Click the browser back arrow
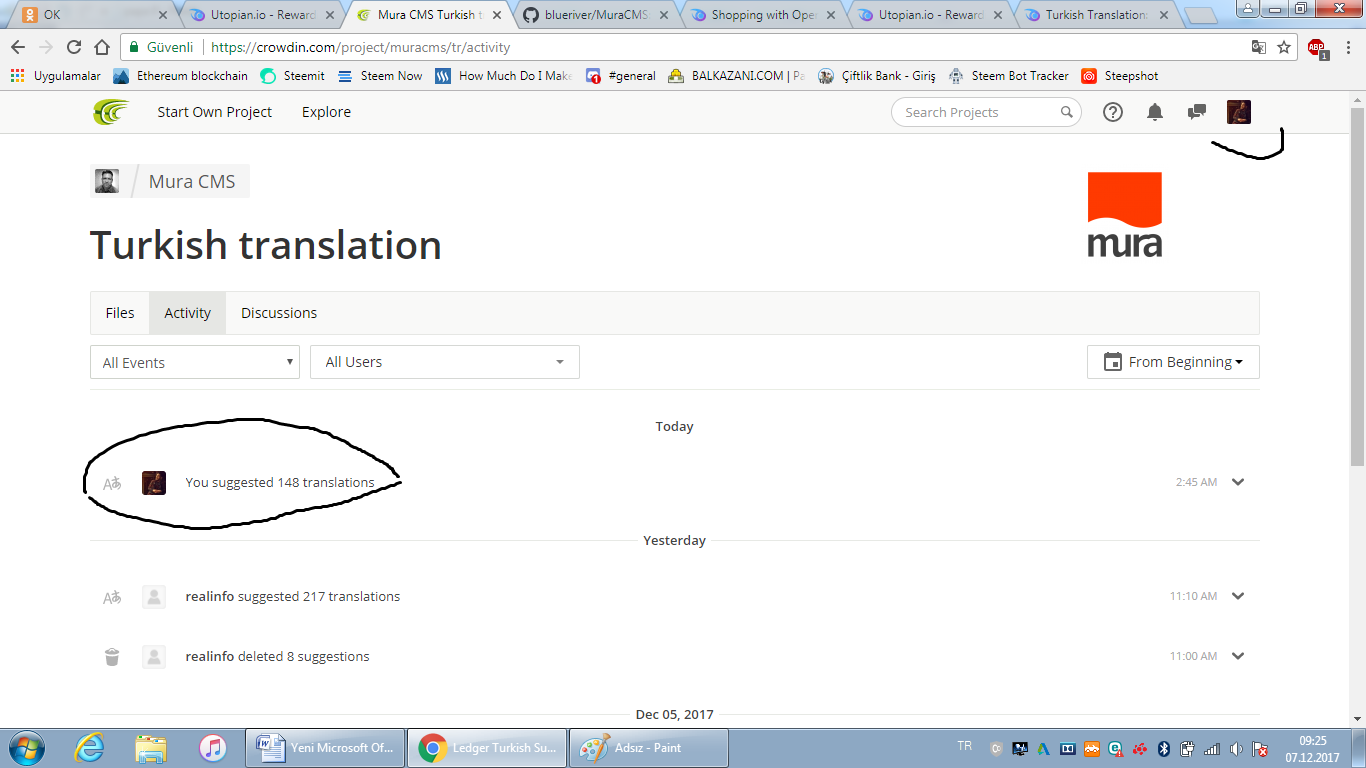The height and width of the screenshot is (768, 1366). click(x=18, y=47)
